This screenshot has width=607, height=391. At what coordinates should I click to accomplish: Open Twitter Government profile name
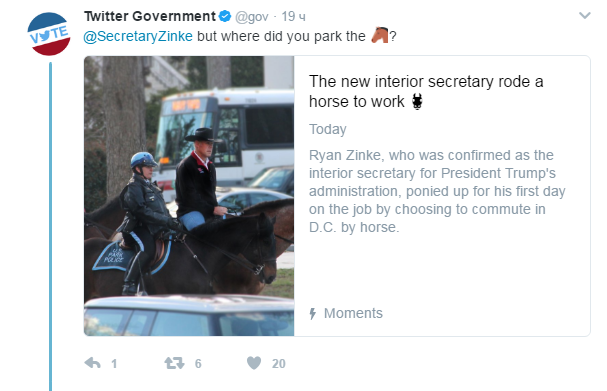tap(150, 16)
